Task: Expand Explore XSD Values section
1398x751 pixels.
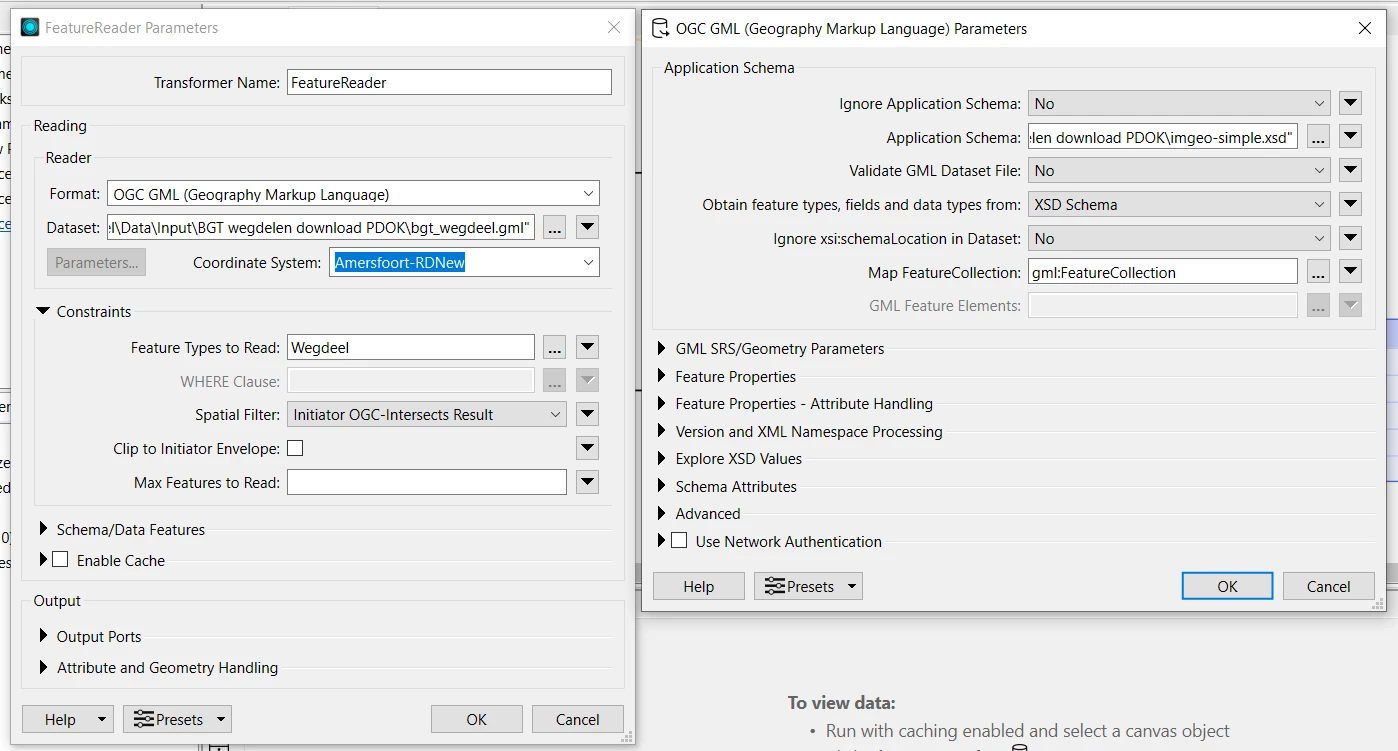Action: (662, 459)
